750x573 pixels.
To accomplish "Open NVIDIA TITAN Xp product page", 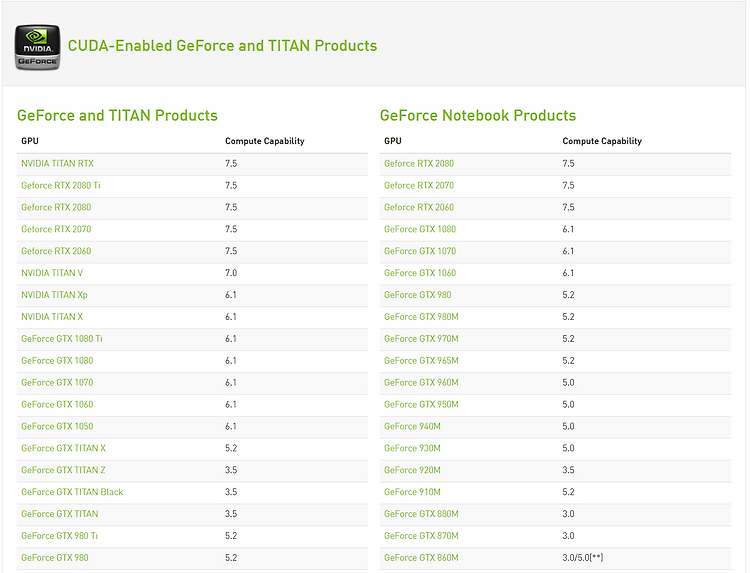I will pyautogui.click(x=54, y=295).
